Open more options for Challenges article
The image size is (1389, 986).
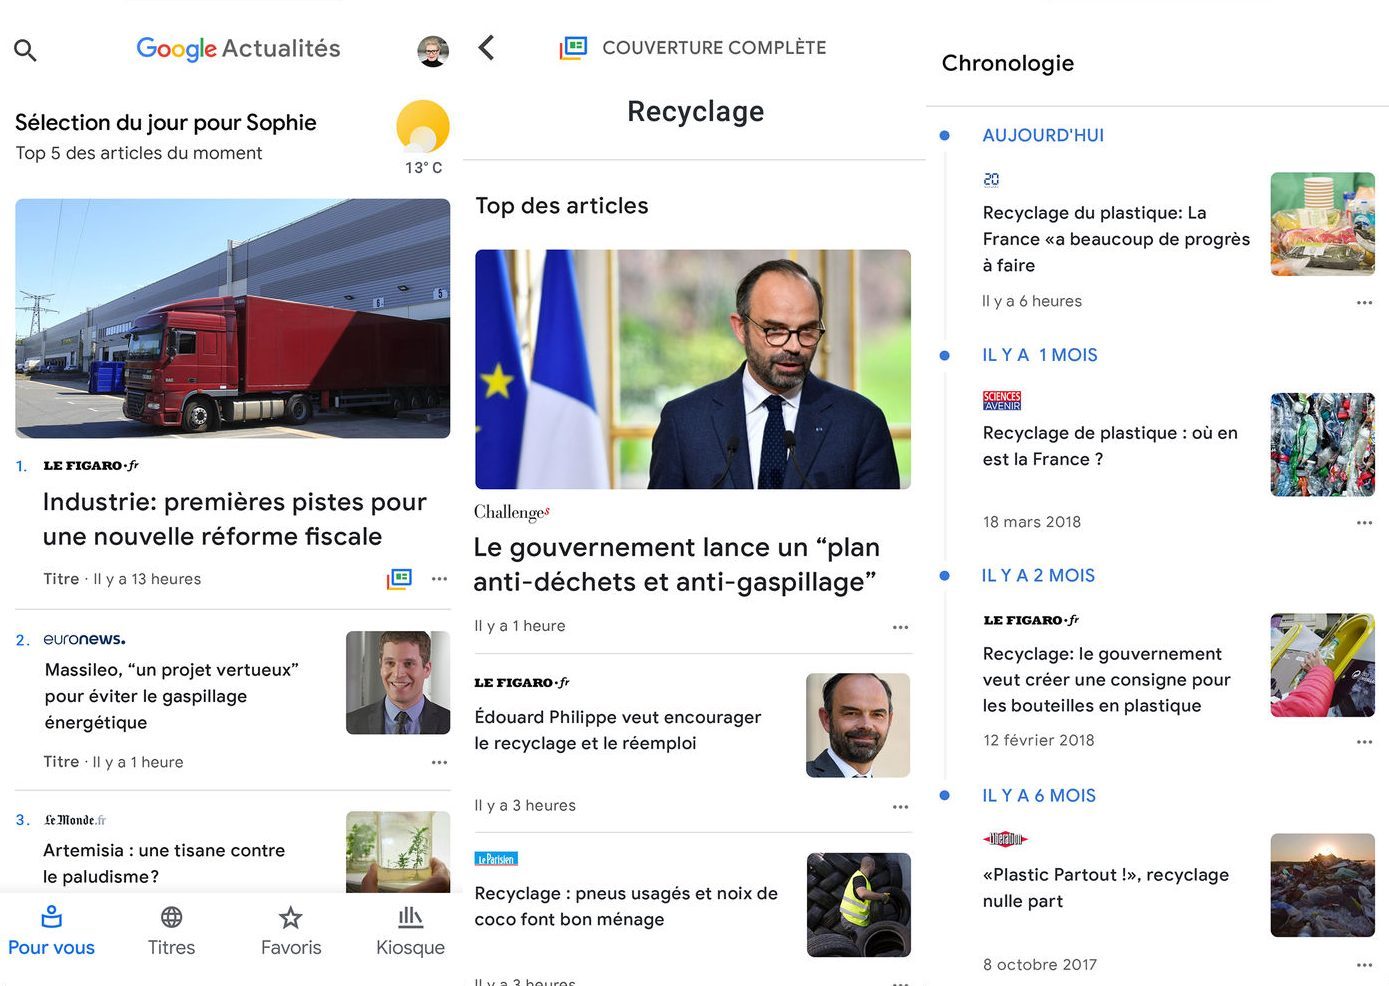tap(900, 627)
